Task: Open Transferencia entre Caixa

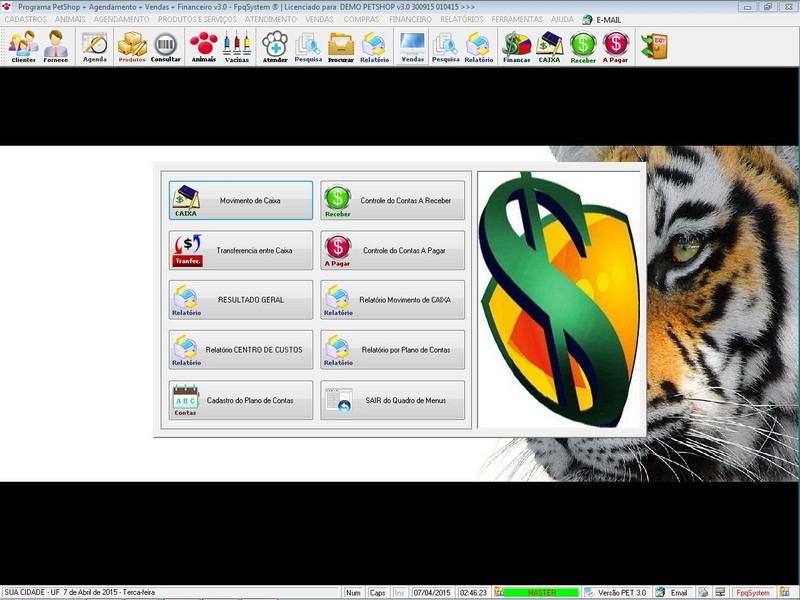Action: click(241, 250)
